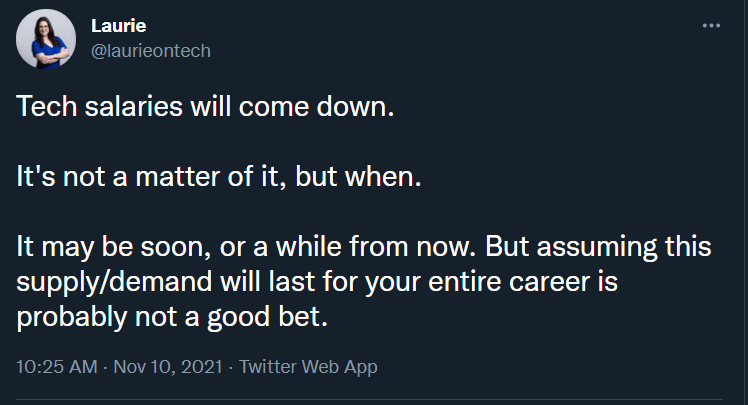Click the @laurieontech handle

(151, 51)
